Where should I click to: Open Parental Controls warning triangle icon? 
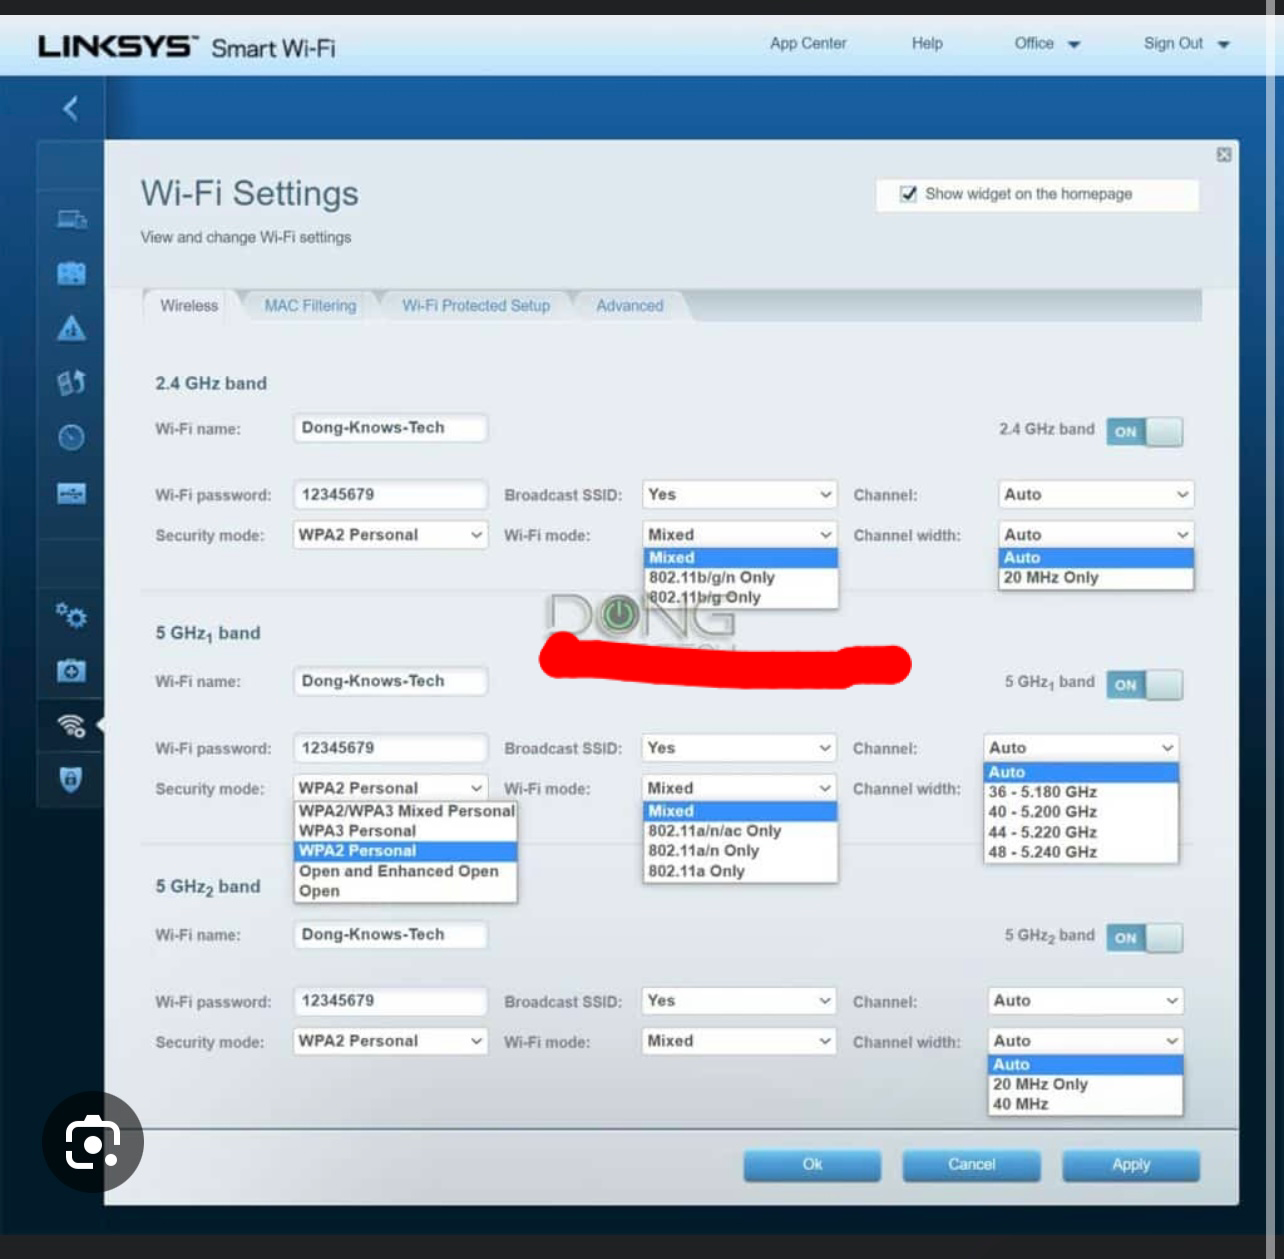pyautogui.click(x=71, y=328)
